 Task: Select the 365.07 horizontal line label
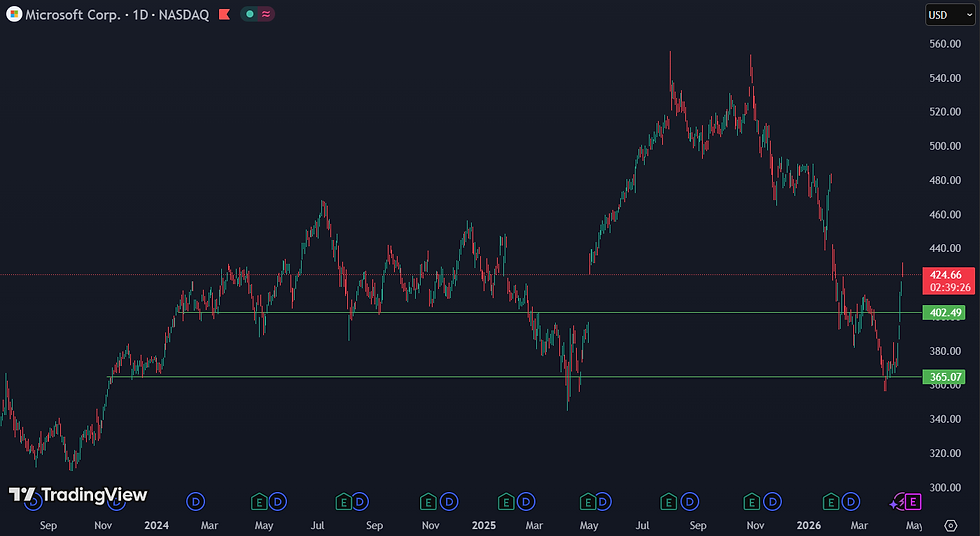(x=944, y=377)
